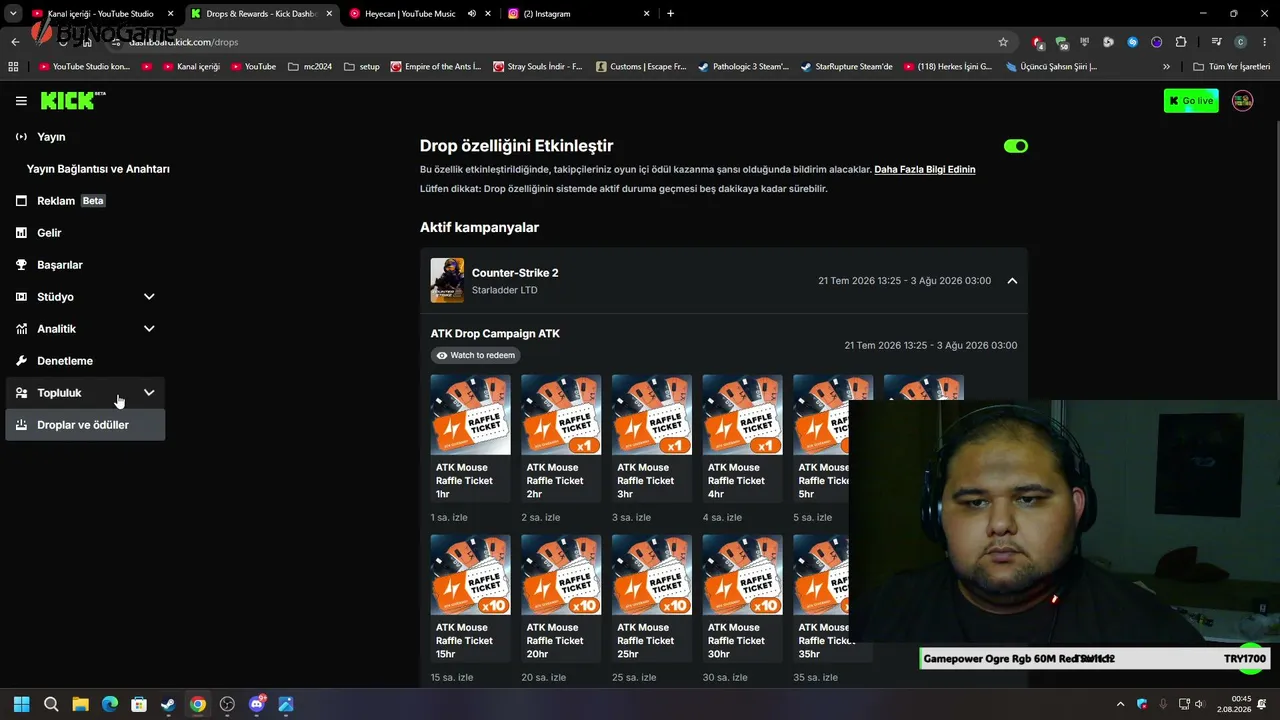The image size is (1280, 720).
Task: Click the address bar URL field
Action: click(560, 42)
